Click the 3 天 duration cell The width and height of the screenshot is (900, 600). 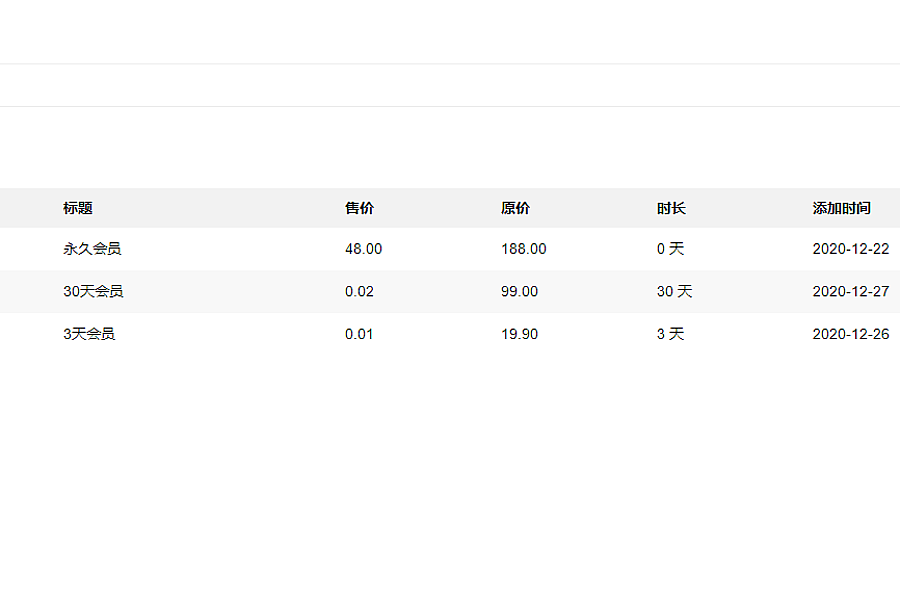point(670,334)
